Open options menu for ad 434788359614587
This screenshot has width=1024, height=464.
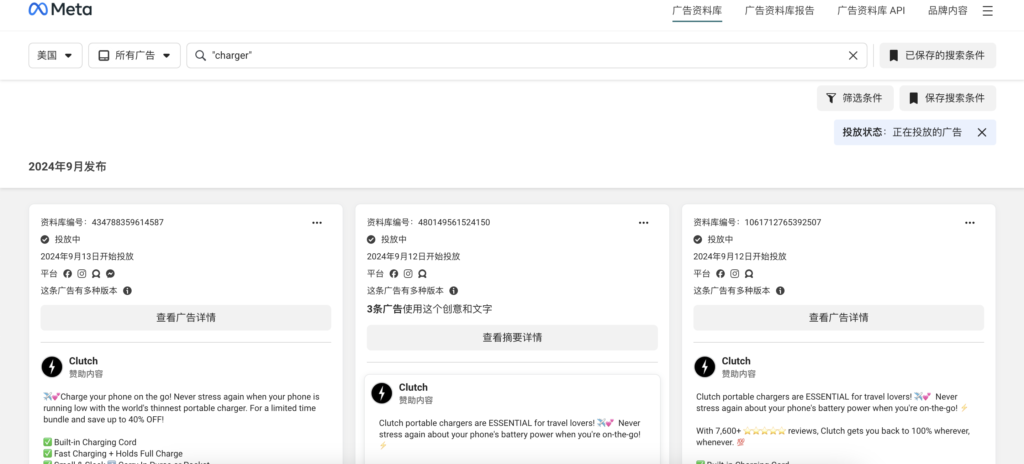click(x=317, y=222)
